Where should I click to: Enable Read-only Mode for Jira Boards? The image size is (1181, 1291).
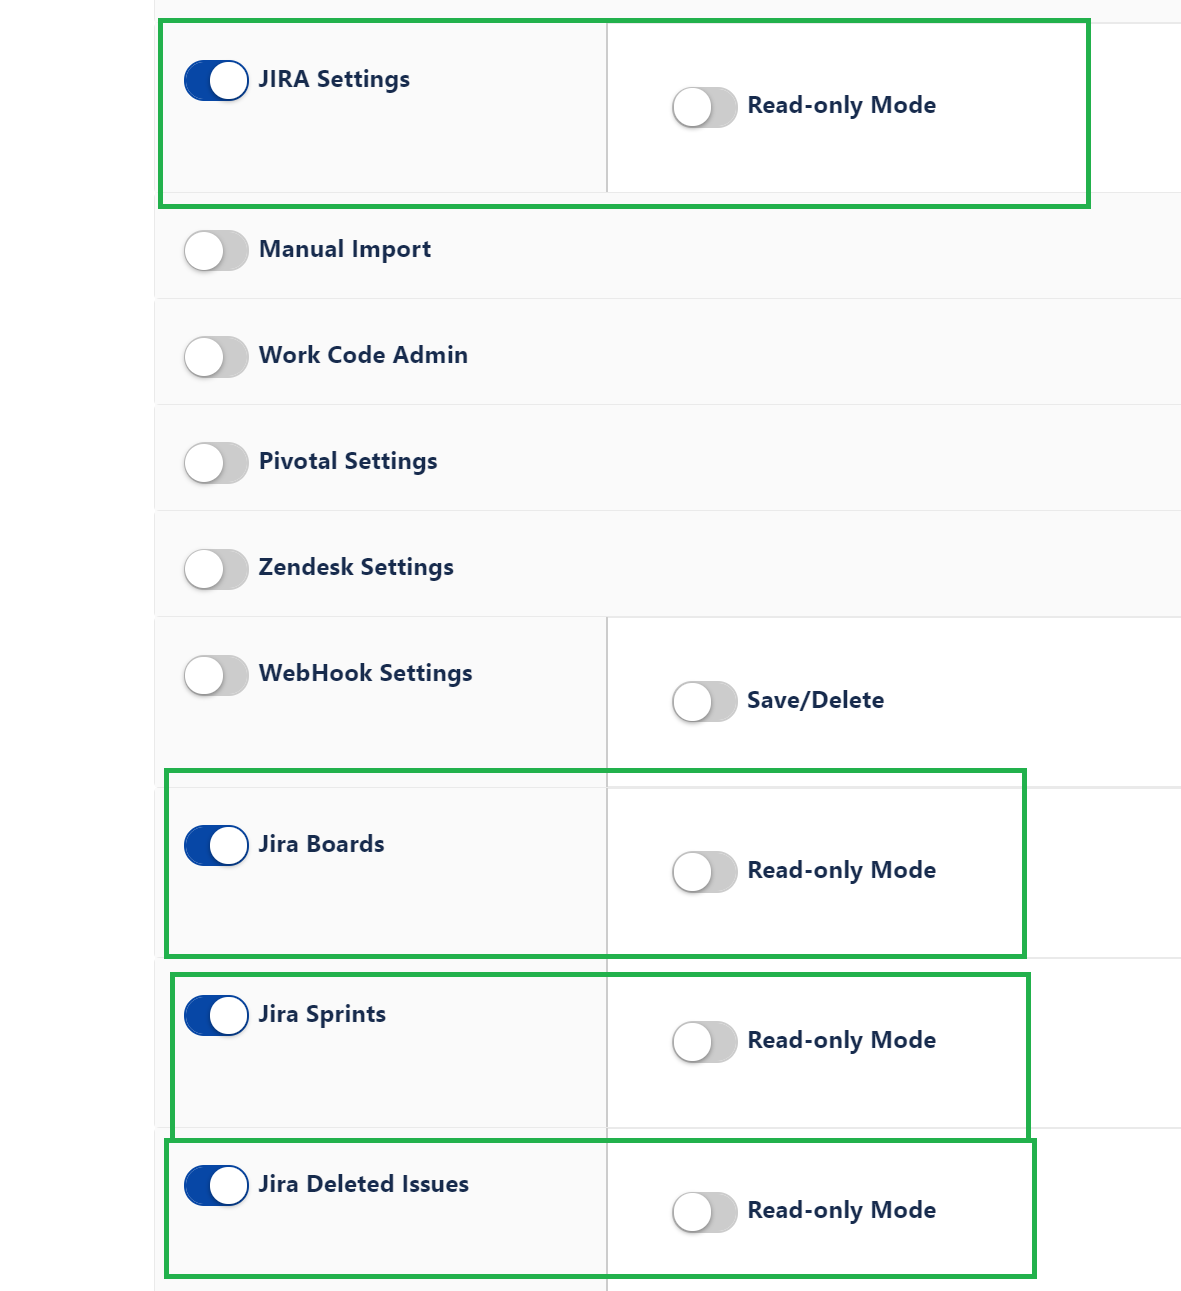(x=704, y=871)
